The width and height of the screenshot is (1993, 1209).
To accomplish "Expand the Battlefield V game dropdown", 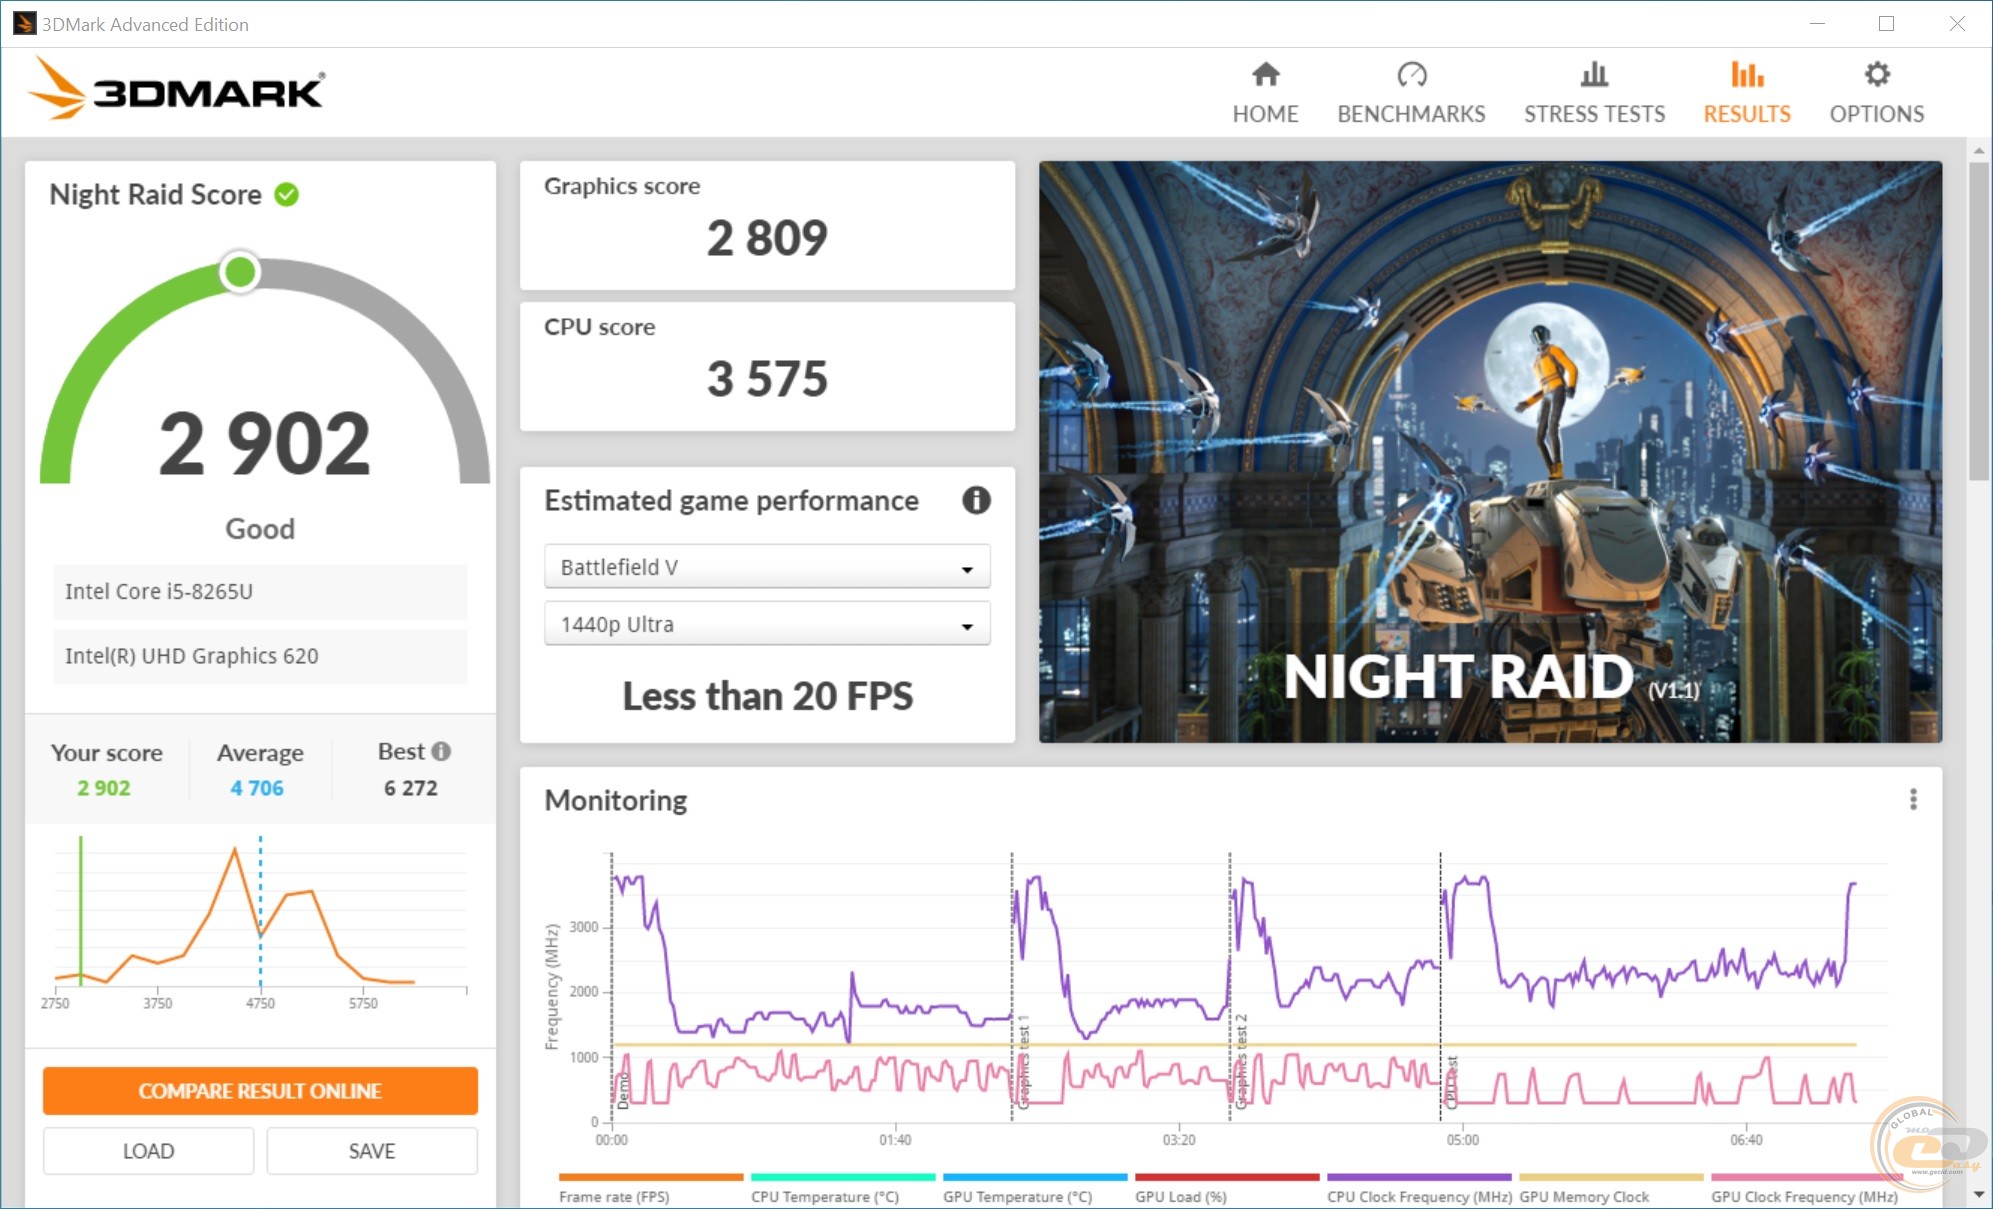I will point(767,567).
